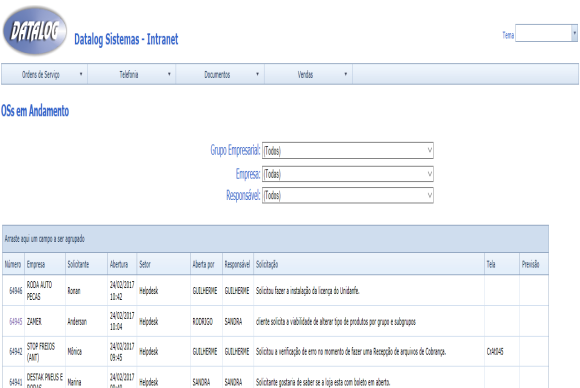Click opening date 24/02/2017 10:04
The image size is (580, 388).
122,321
